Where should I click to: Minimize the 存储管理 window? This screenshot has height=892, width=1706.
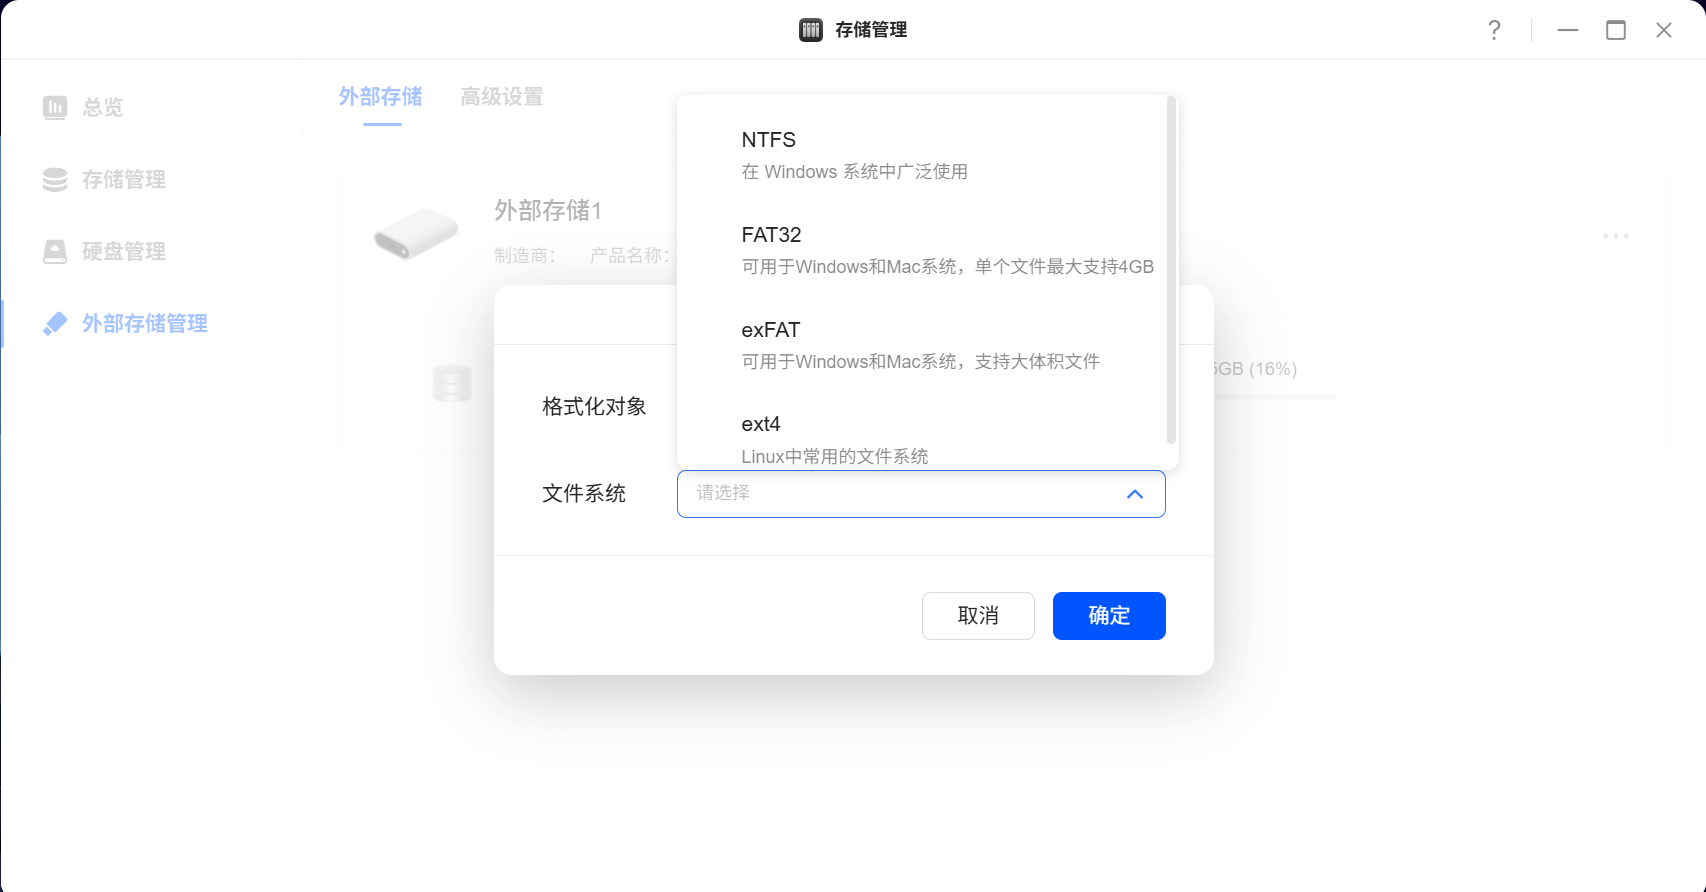click(x=1568, y=30)
